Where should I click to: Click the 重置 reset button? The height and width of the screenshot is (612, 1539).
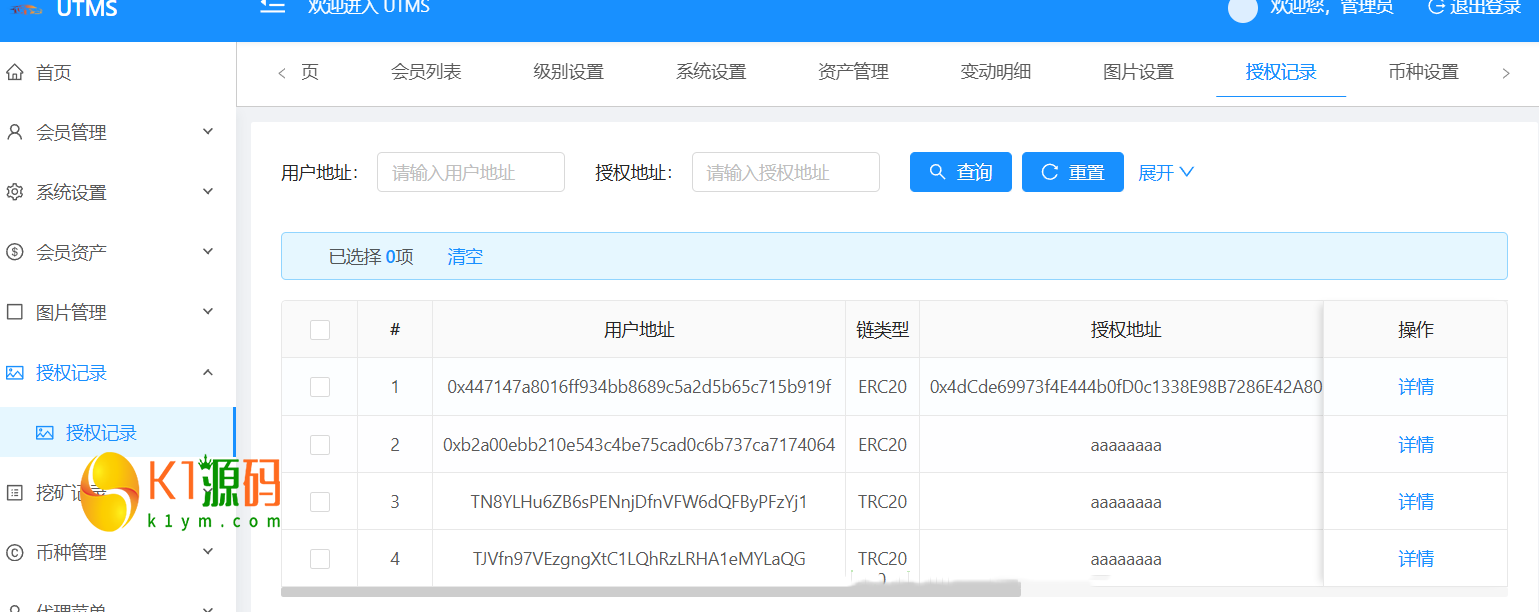(1073, 172)
